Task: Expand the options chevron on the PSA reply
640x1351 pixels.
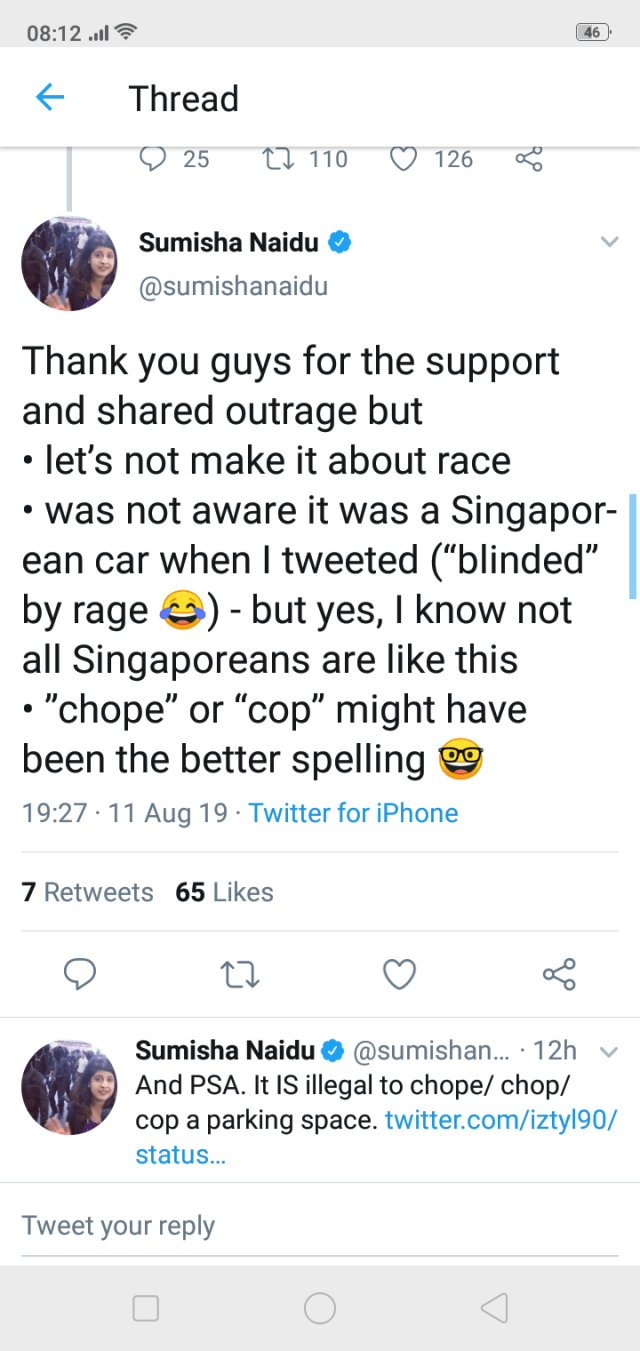Action: [608, 1052]
